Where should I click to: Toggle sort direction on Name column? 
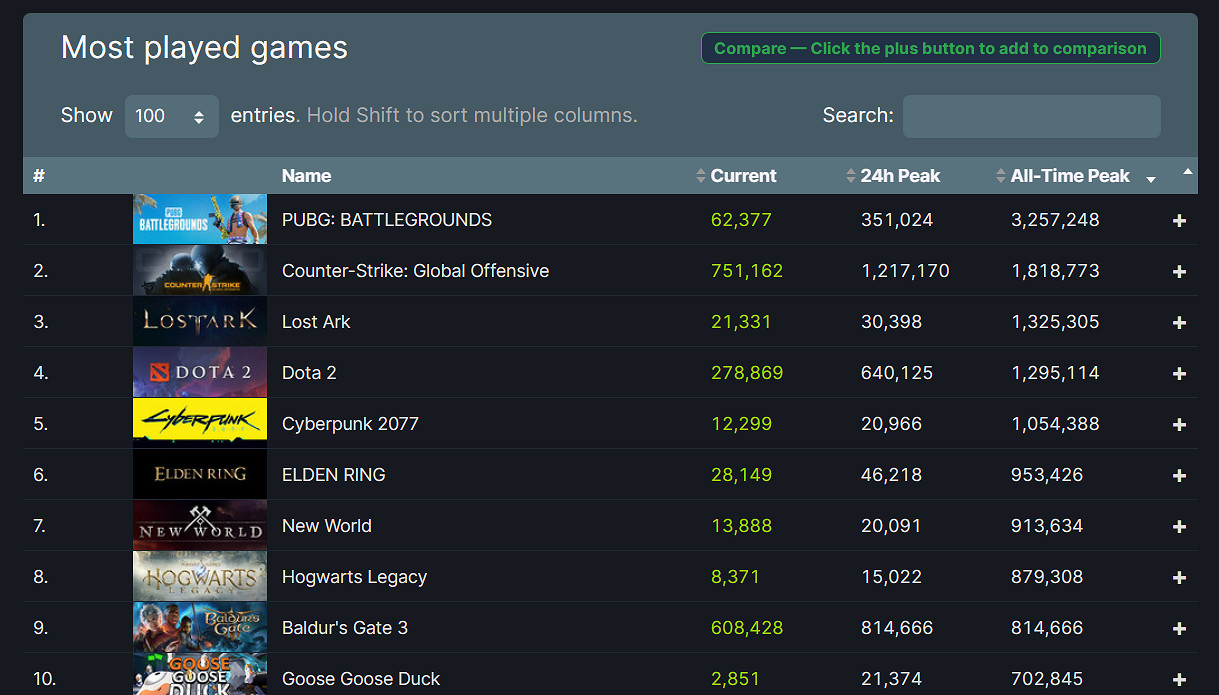coord(306,175)
